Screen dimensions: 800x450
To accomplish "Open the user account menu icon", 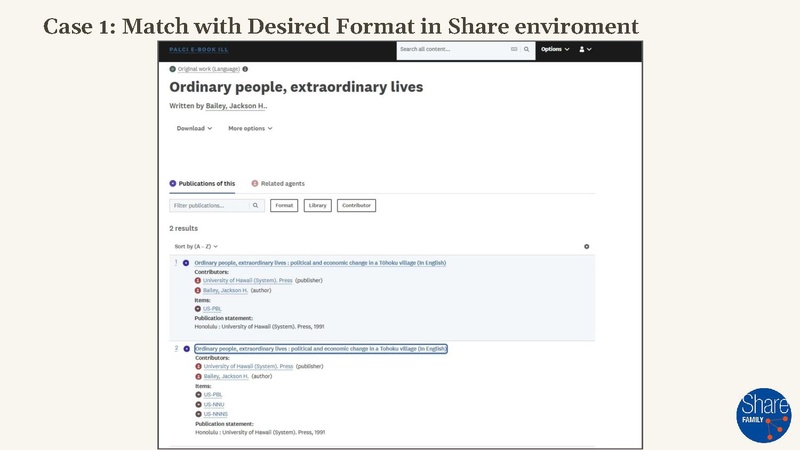I will coord(585,49).
